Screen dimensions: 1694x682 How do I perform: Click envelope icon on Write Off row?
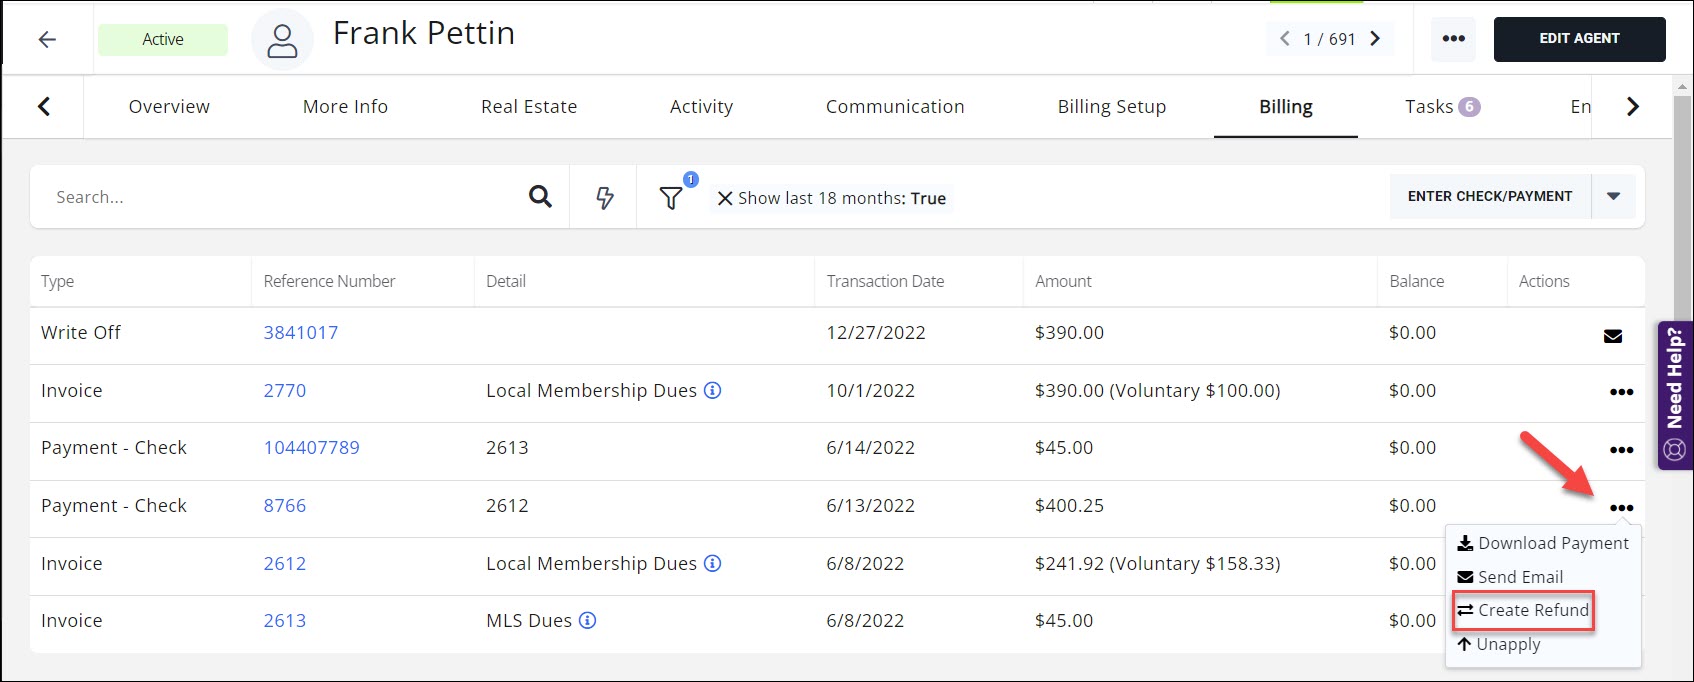[x=1612, y=336]
